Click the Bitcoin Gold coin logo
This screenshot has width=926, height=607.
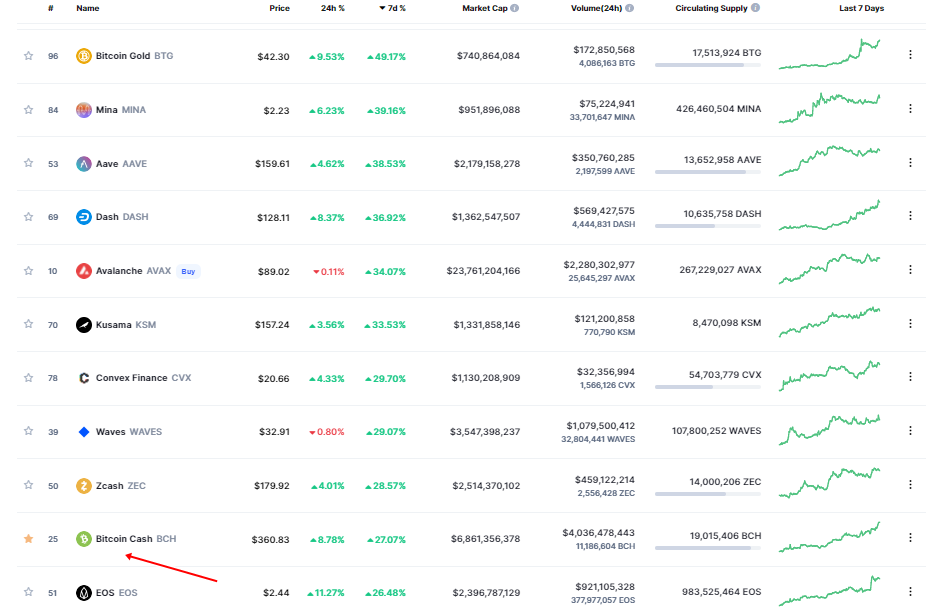84,56
